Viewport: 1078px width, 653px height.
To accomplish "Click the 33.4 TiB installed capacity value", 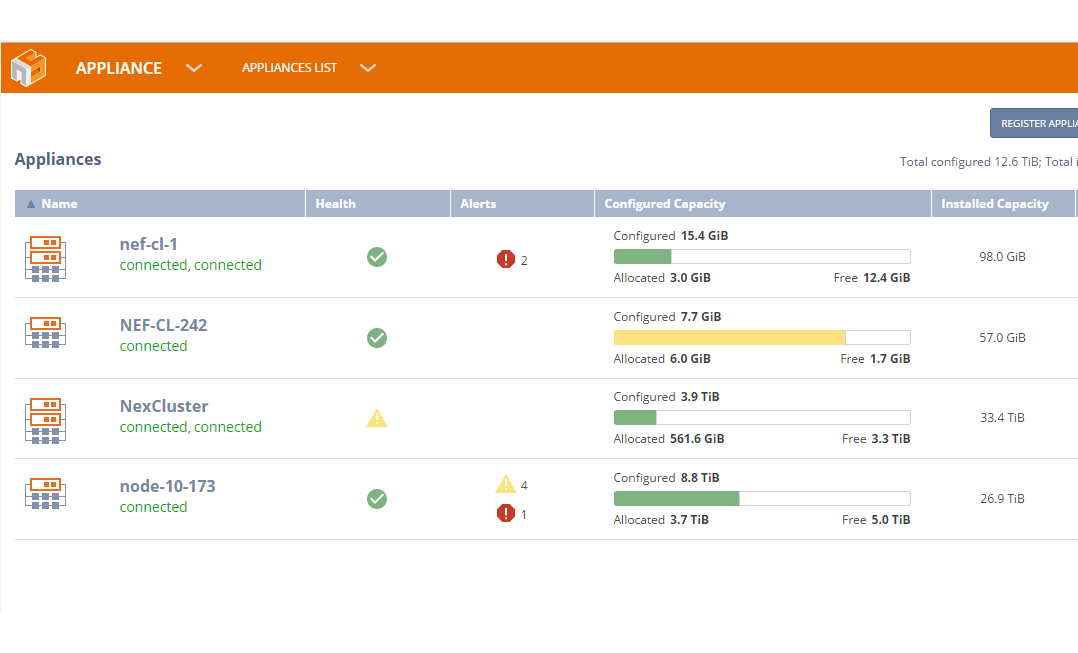I will tap(1002, 418).
